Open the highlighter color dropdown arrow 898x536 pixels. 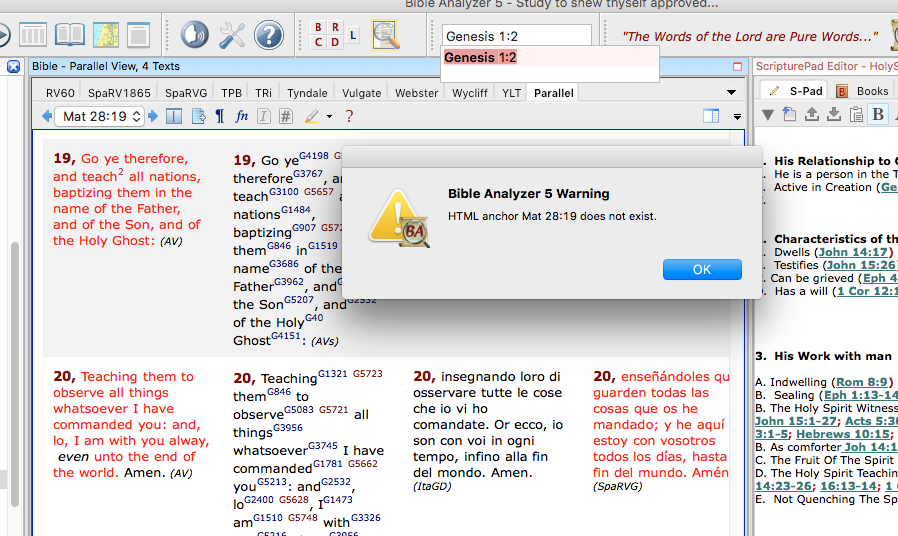tap(329, 117)
